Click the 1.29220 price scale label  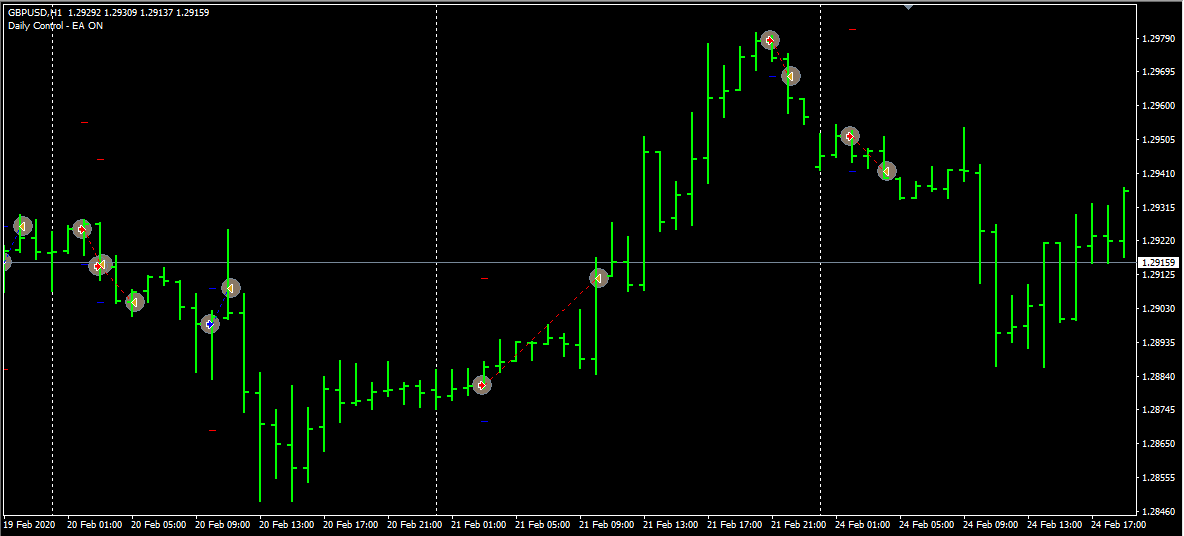tap(1158, 241)
